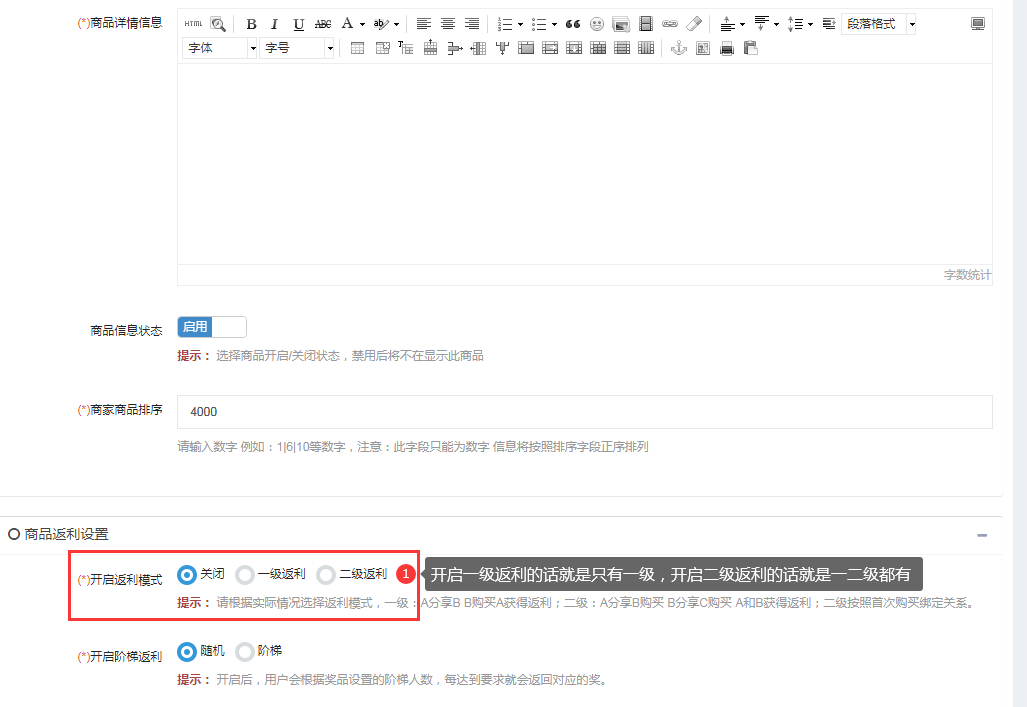Insert a map

click(703, 48)
